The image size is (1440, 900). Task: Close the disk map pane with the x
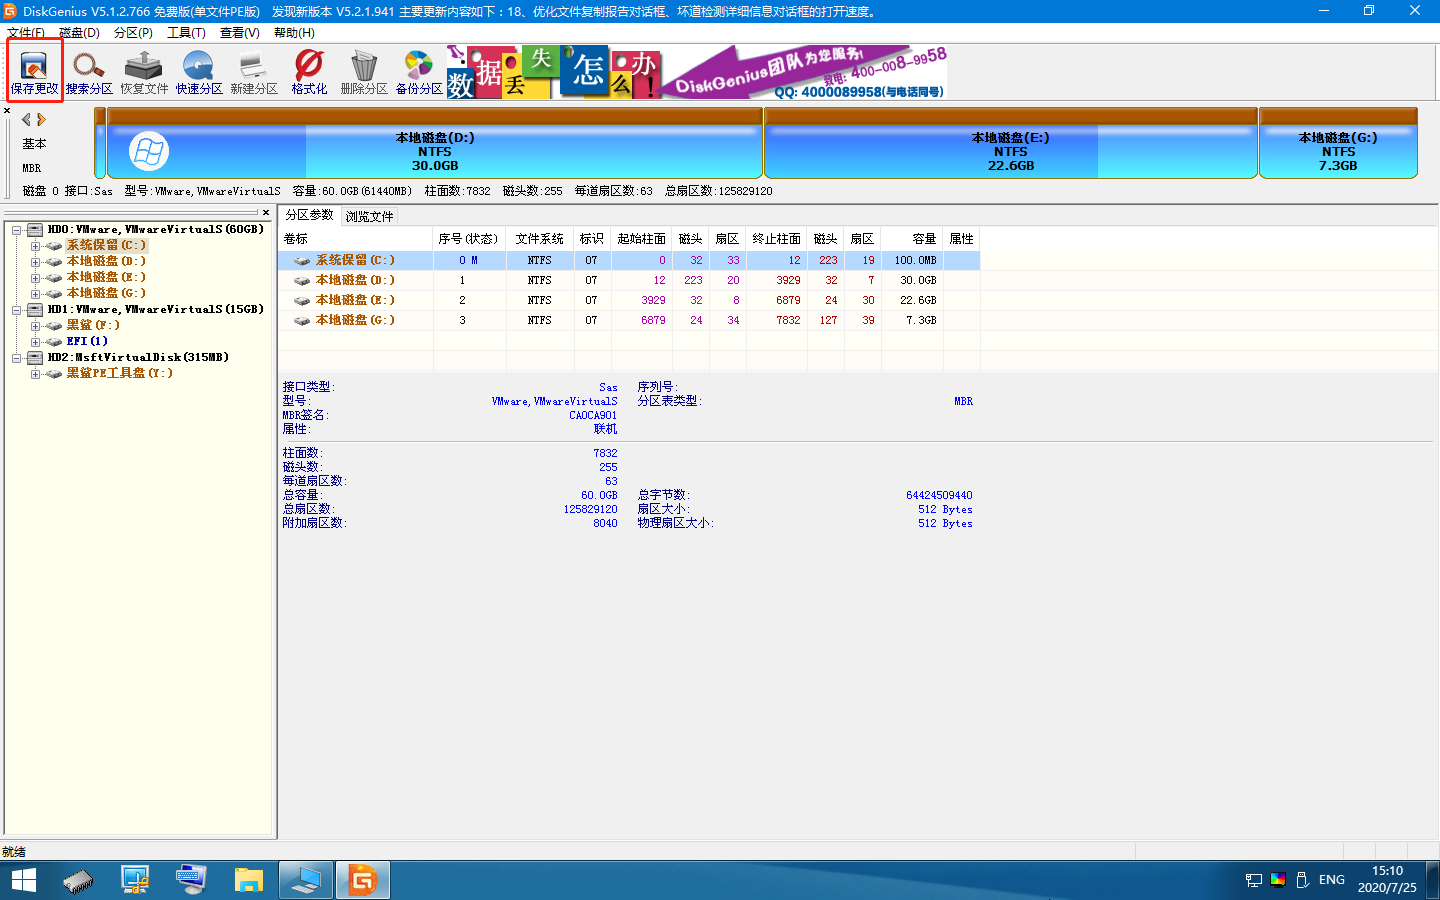click(7, 110)
